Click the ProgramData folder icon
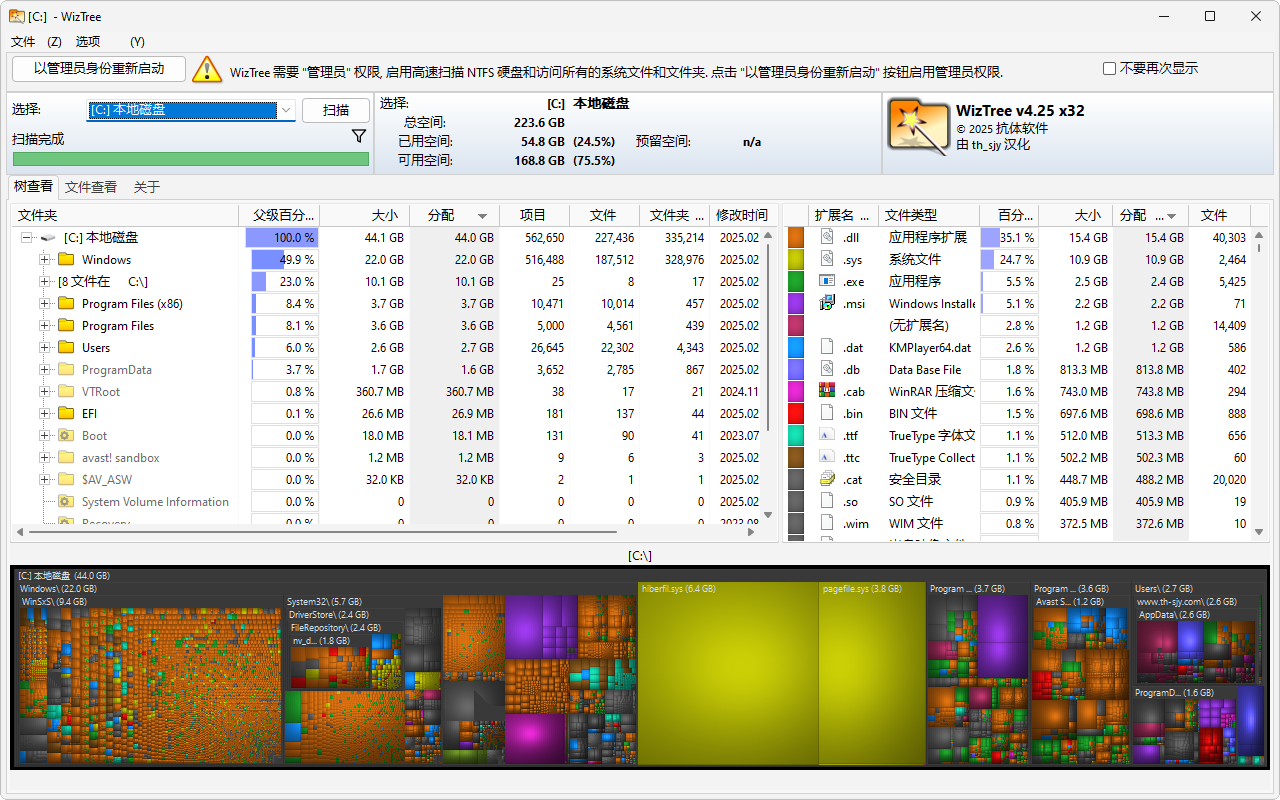 pyautogui.click(x=66, y=370)
